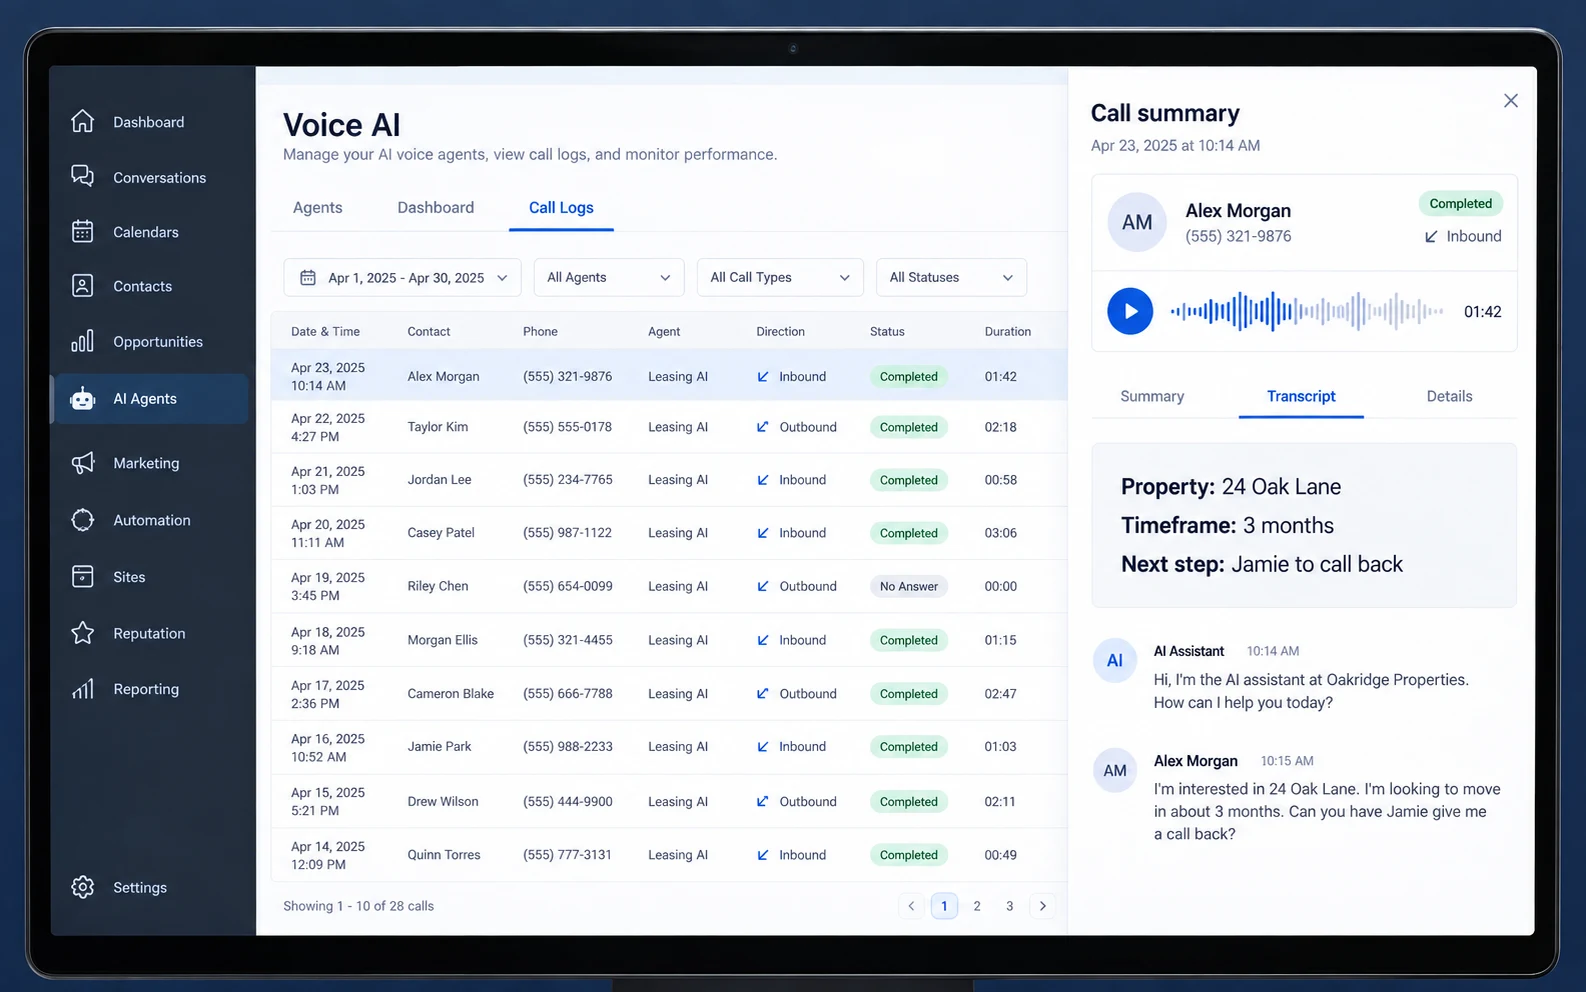Open the Drew Wilson call entry
The height and width of the screenshot is (992, 1586).
668,801
